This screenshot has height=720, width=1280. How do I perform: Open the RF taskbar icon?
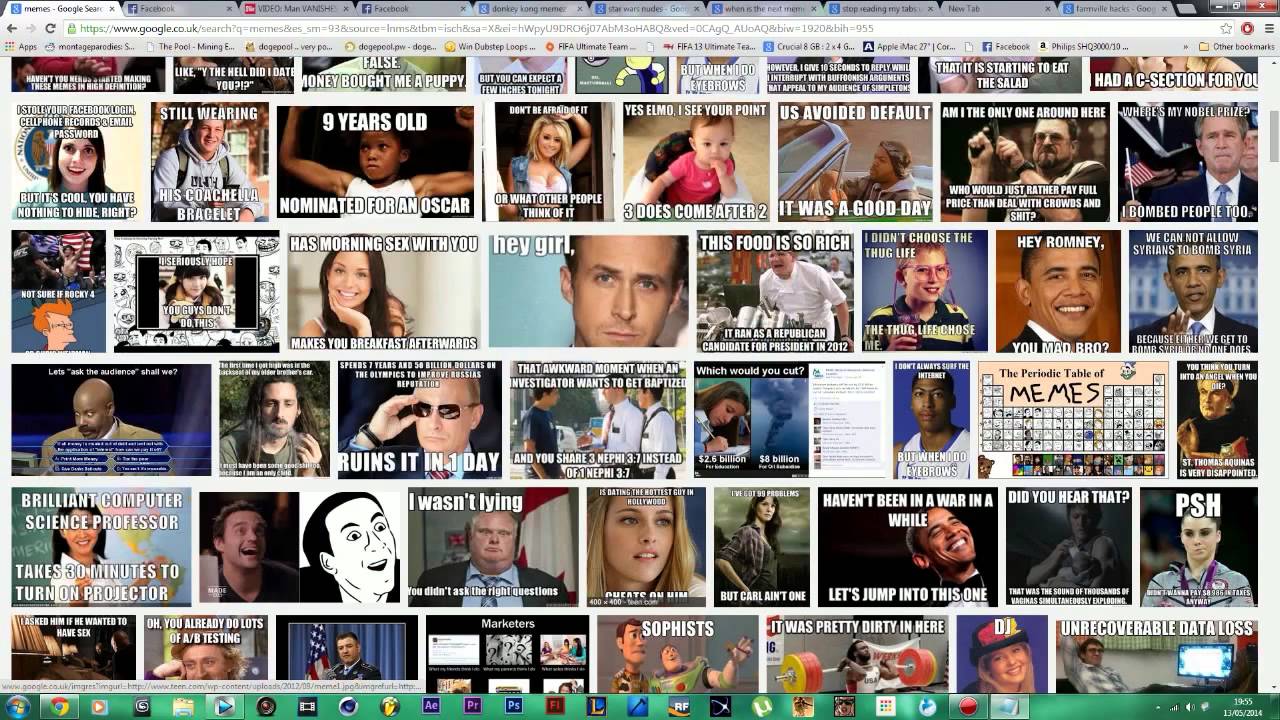pyautogui.click(x=680, y=706)
